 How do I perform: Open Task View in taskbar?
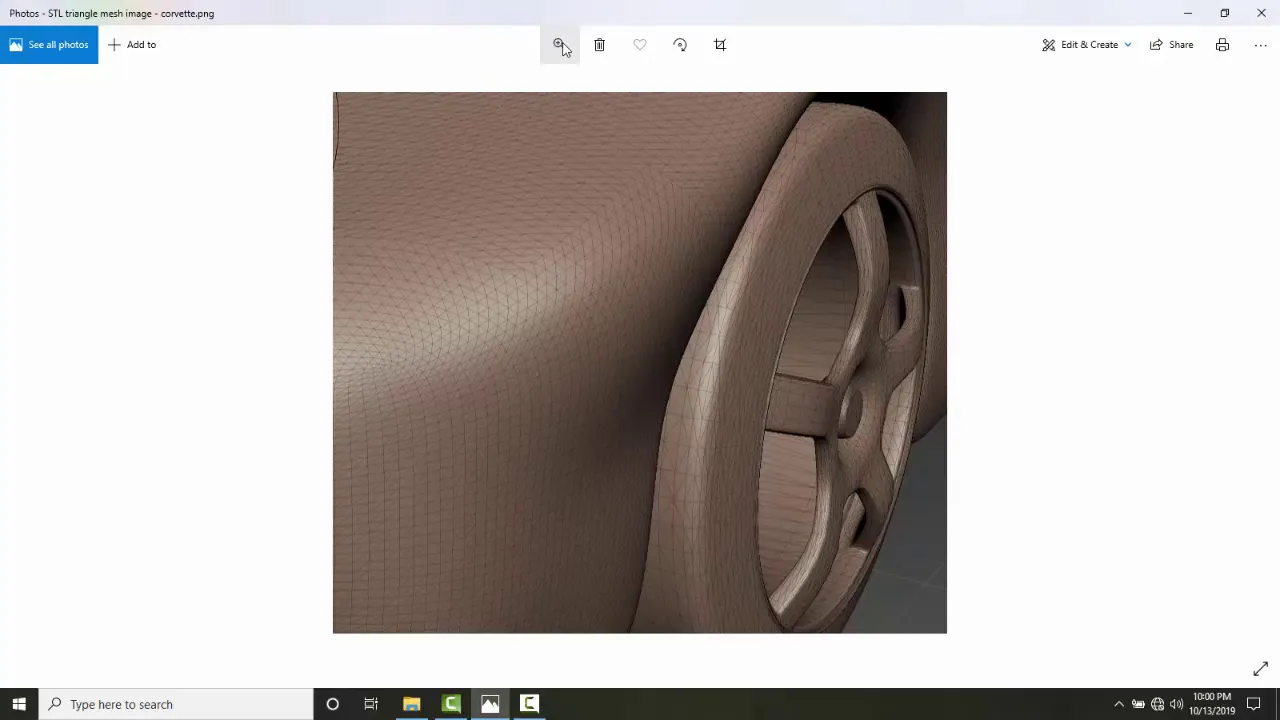pyautogui.click(x=371, y=704)
